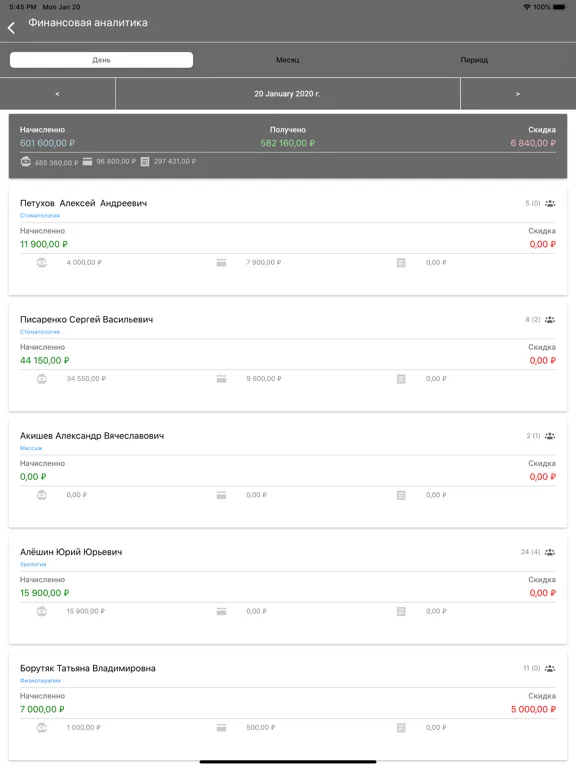The image size is (576, 768).
Task: Tap the card payment icon in Борутяк's card
Action: point(221,727)
